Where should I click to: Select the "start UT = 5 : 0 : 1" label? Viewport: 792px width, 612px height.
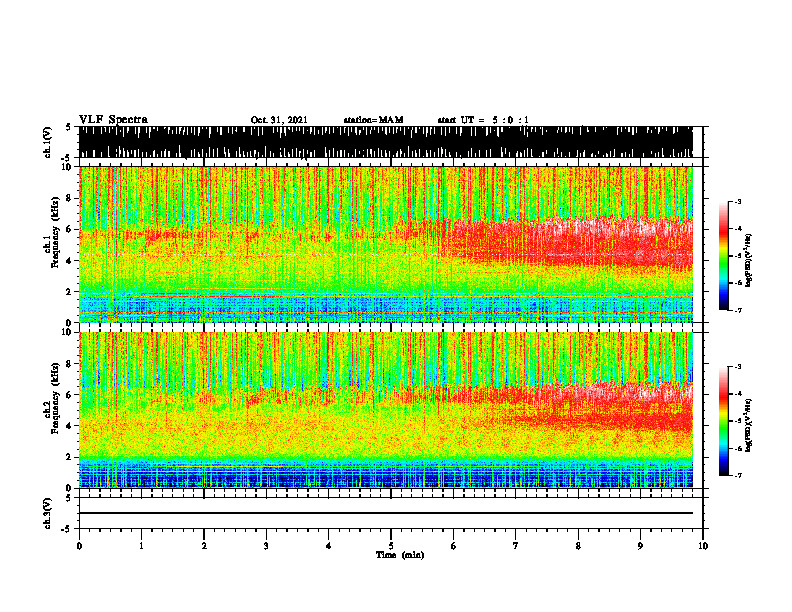click(483, 120)
